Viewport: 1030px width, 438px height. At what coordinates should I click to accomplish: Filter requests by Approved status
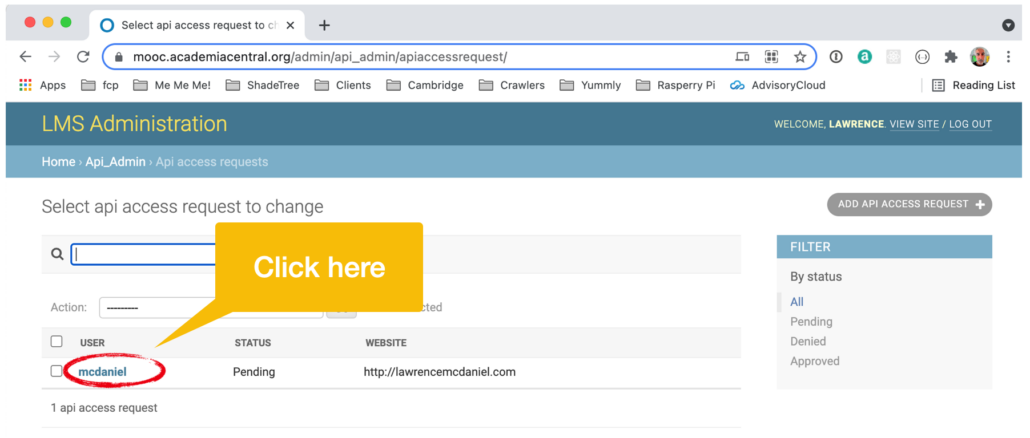click(x=815, y=361)
